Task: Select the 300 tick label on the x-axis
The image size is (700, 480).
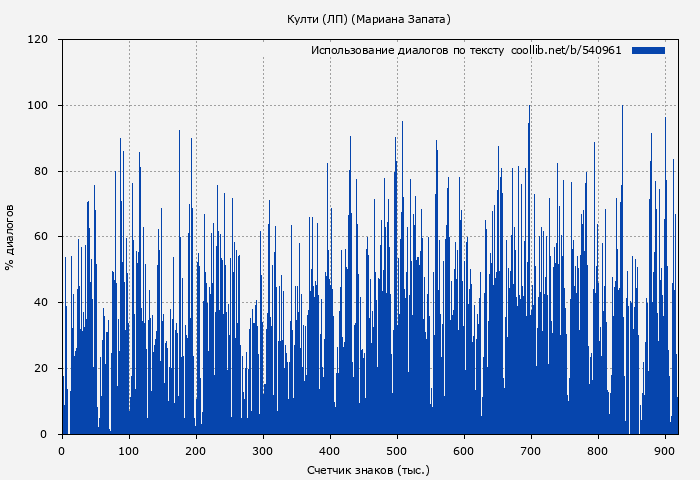Action: pos(263,451)
